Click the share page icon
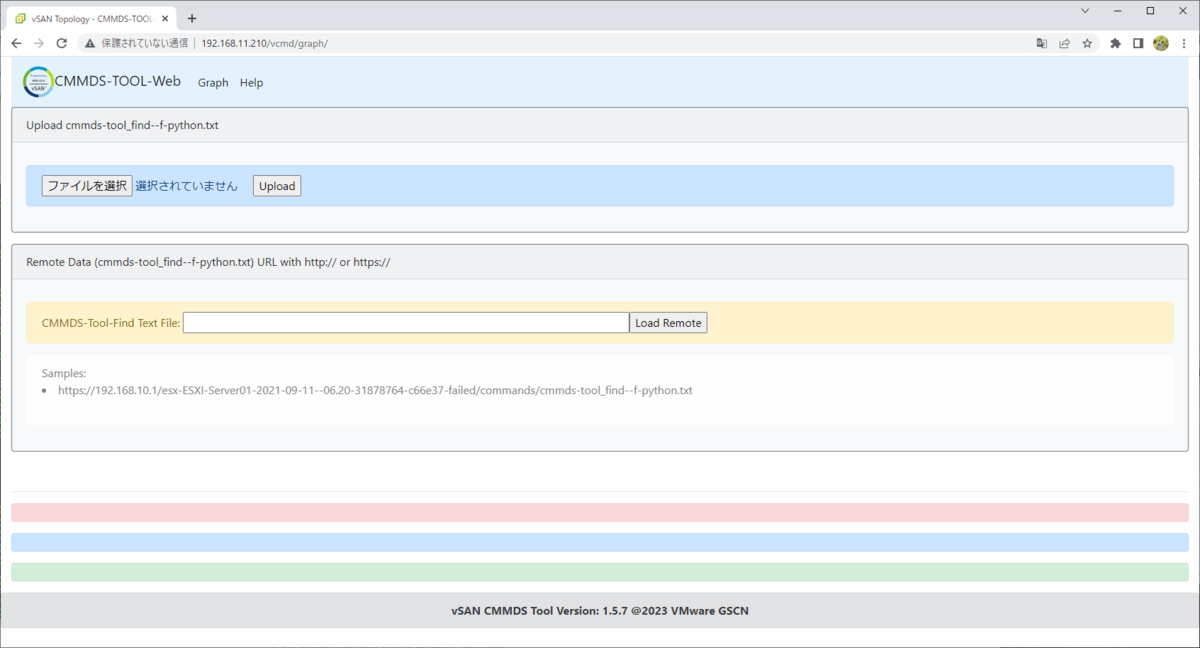 tap(1065, 43)
